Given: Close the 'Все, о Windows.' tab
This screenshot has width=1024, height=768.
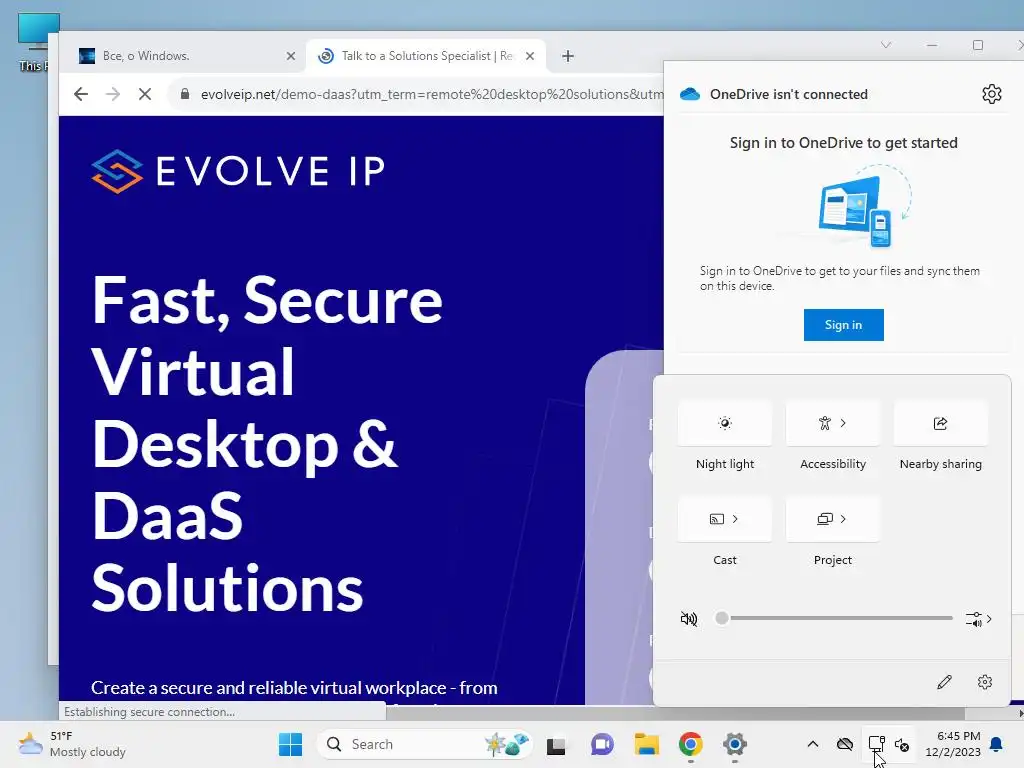Looking at the screenshot, I should [291, 56].
